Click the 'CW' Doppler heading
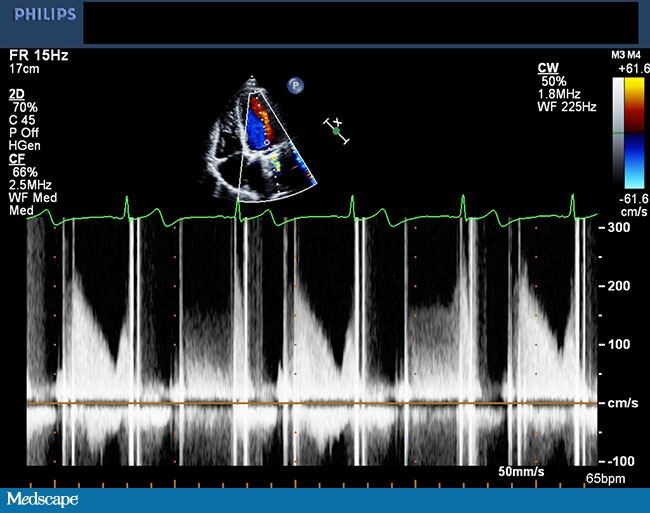Screen dimensions: 650x513 [x=548, y=68]
